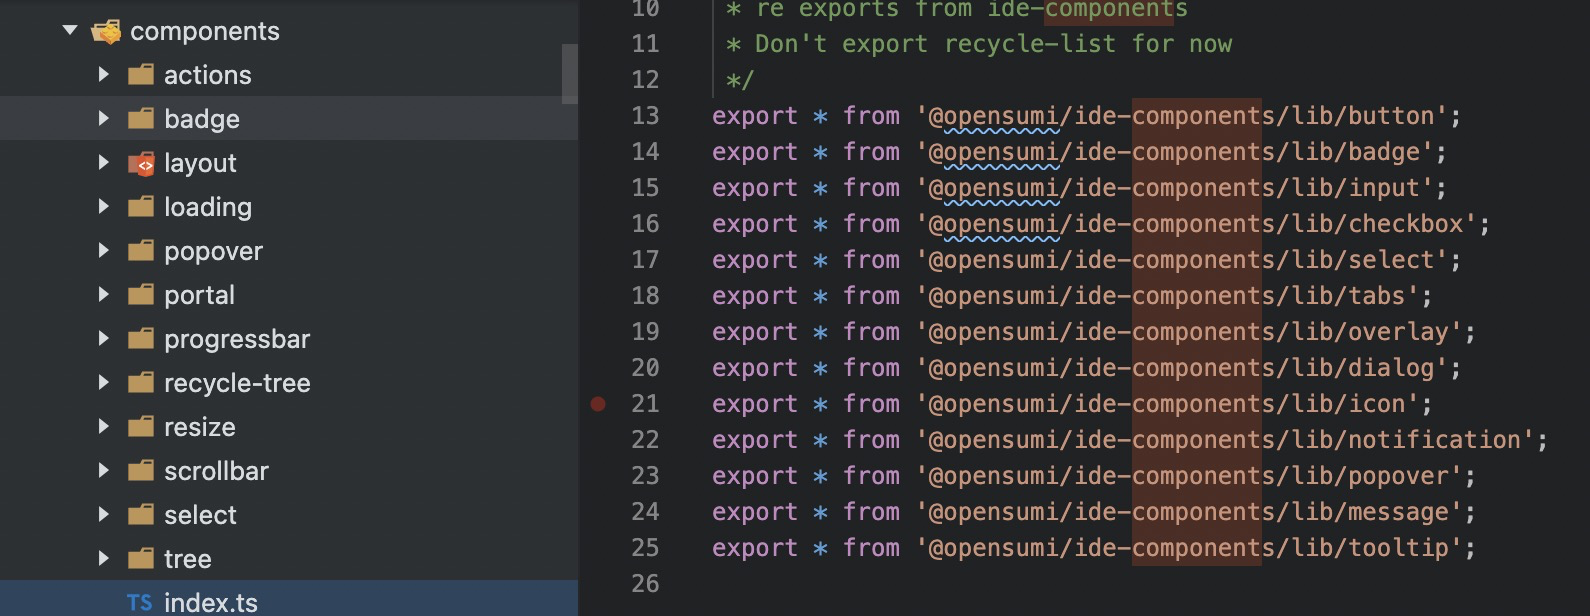Select the select folder name

(x=200, y=515)
